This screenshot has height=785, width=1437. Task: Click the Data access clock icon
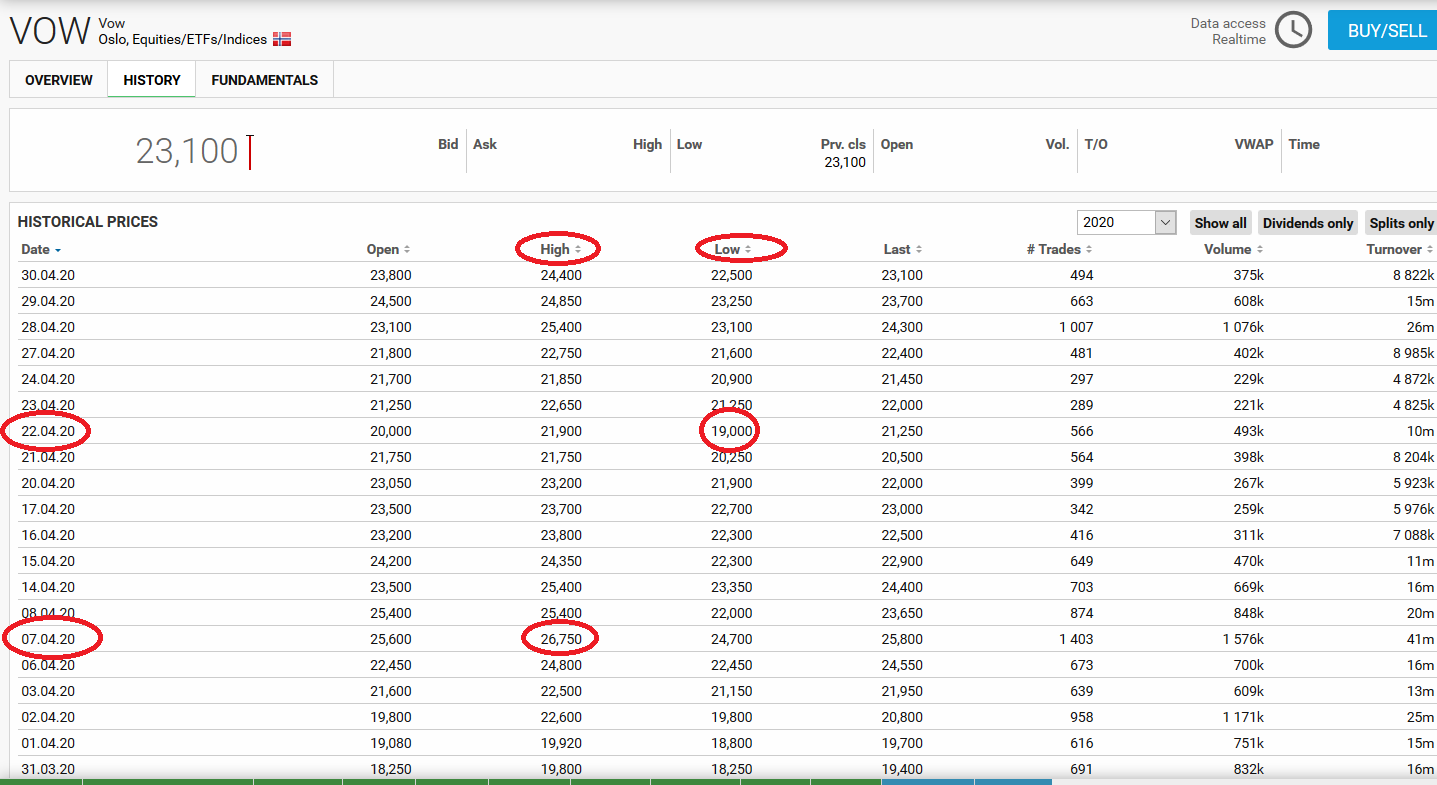click(x=1293, y=30)
